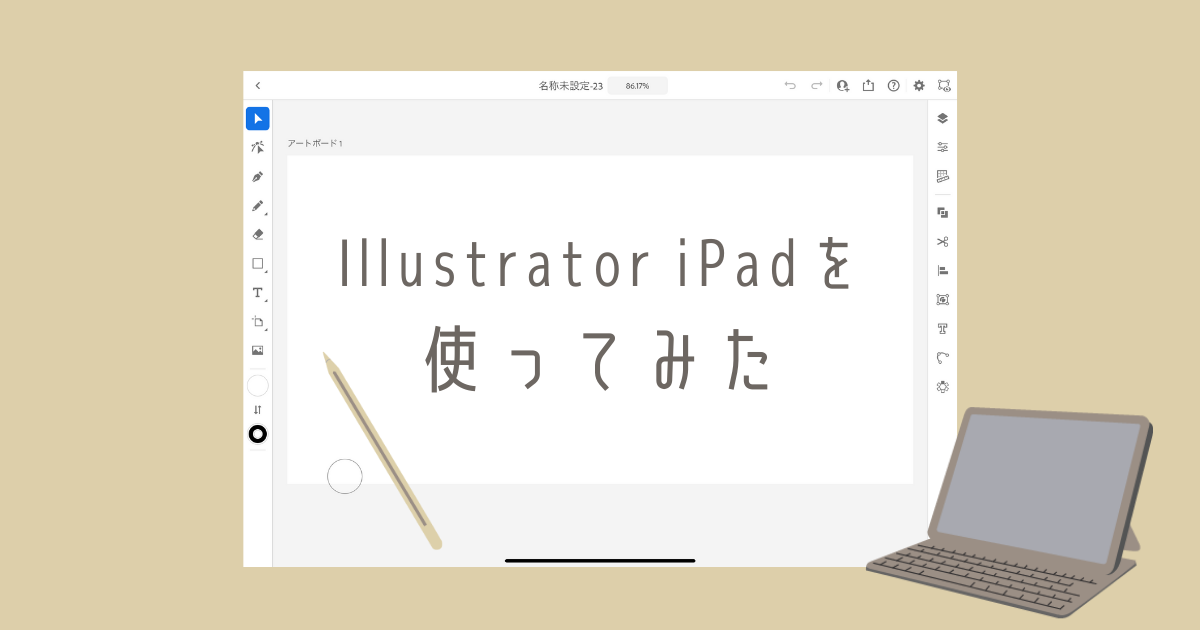Open the Place image tool
The height and width of the screenshot is (630, 1200).
[x=258, y=351]
